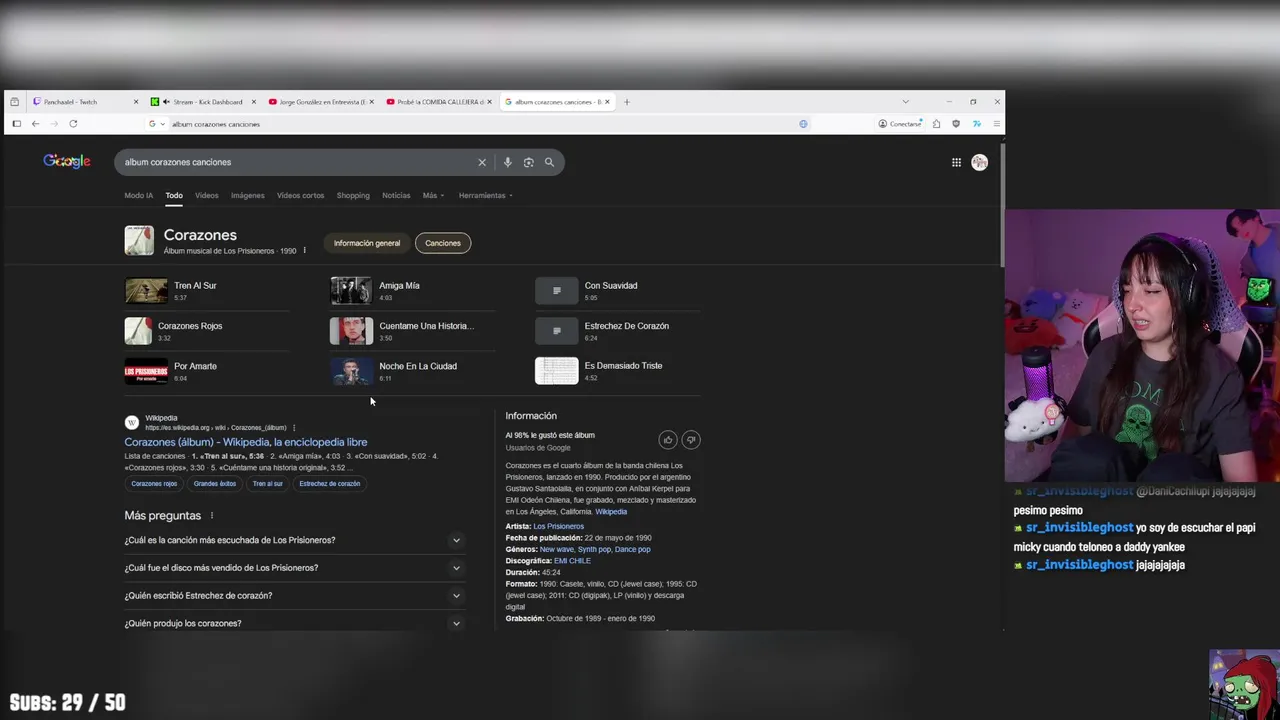This screenshot has height=720, width=1280.
Task: Select the Información general chip
Action: (x=367, y=243)
